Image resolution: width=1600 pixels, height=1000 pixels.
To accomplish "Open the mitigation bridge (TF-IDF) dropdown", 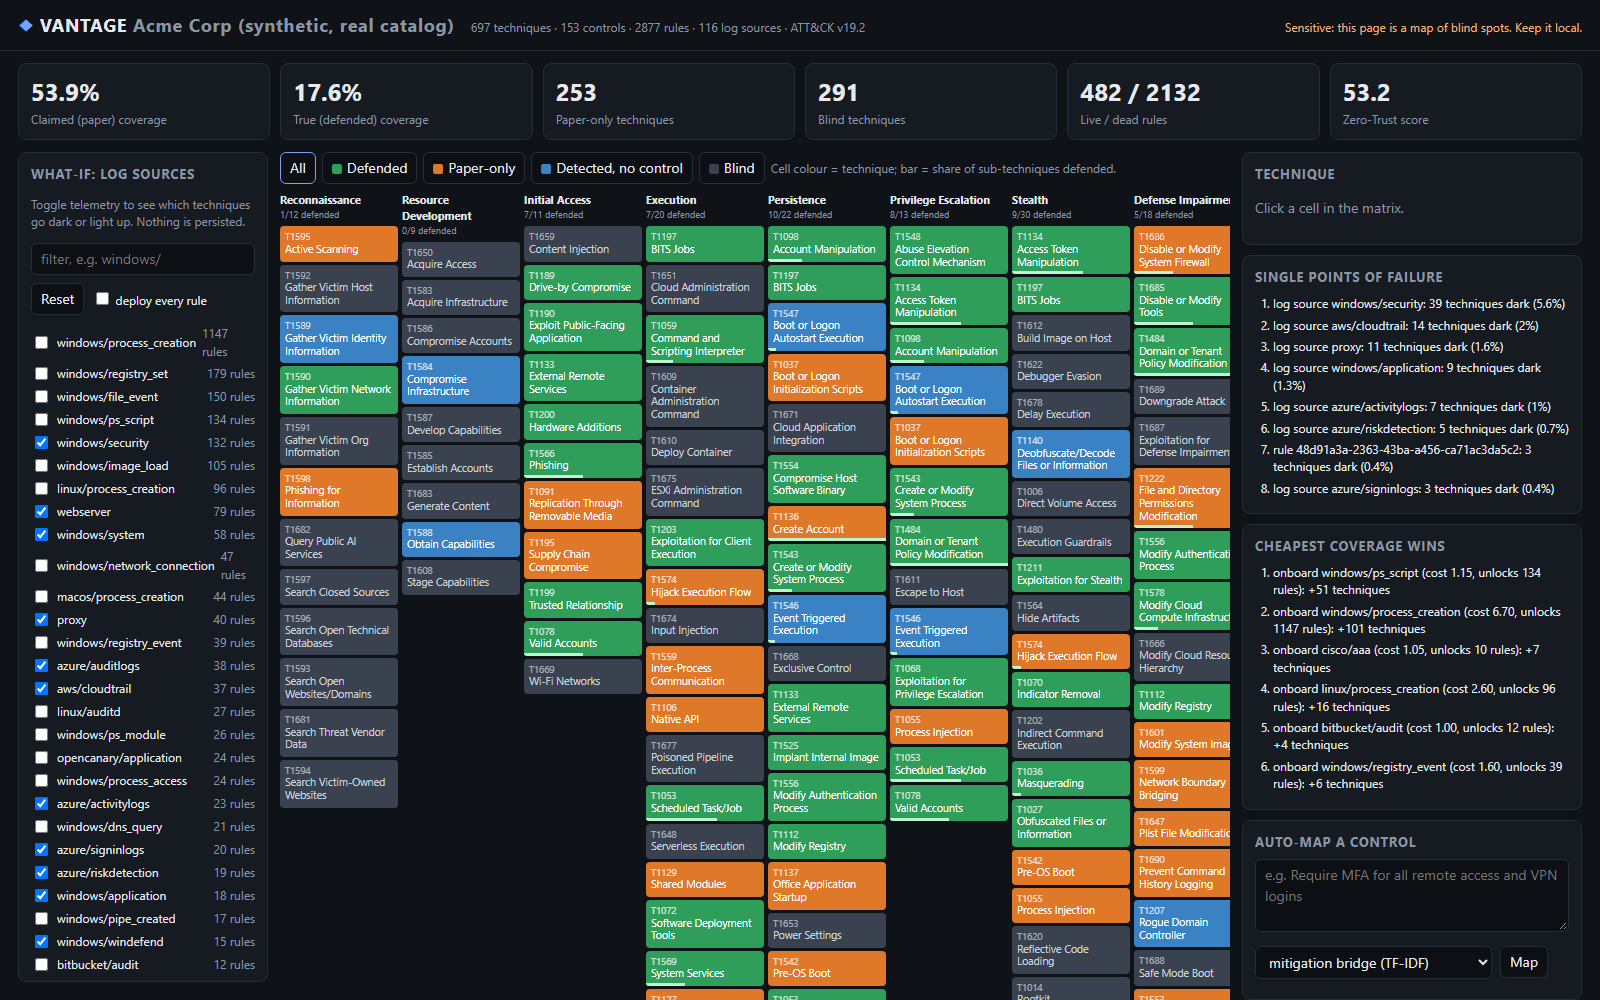I will click(x=1373, y=963).
